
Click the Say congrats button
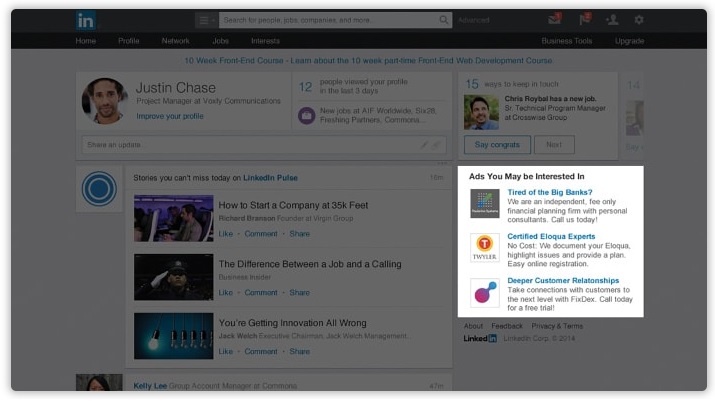(497, 145)
